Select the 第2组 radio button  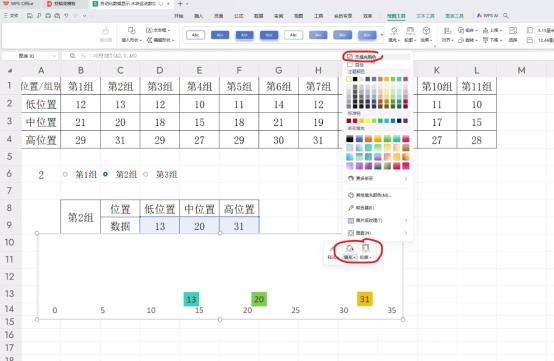pyautogui.click(x=105, y=174)
